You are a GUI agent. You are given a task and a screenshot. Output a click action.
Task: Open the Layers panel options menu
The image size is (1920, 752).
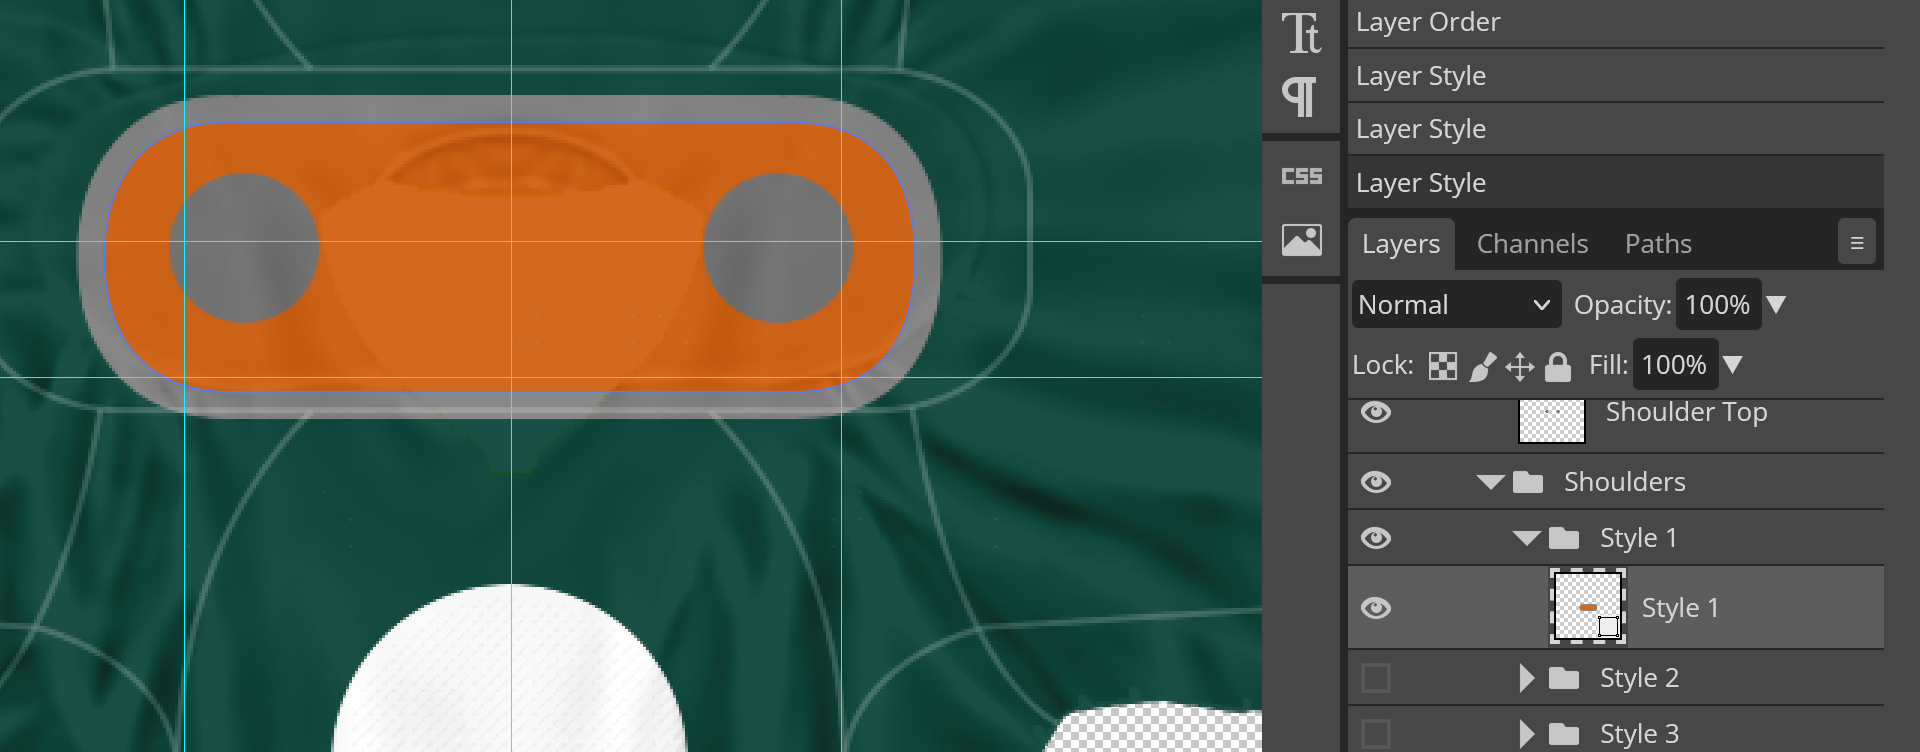pyautogui.click(x=1856, y=243)
